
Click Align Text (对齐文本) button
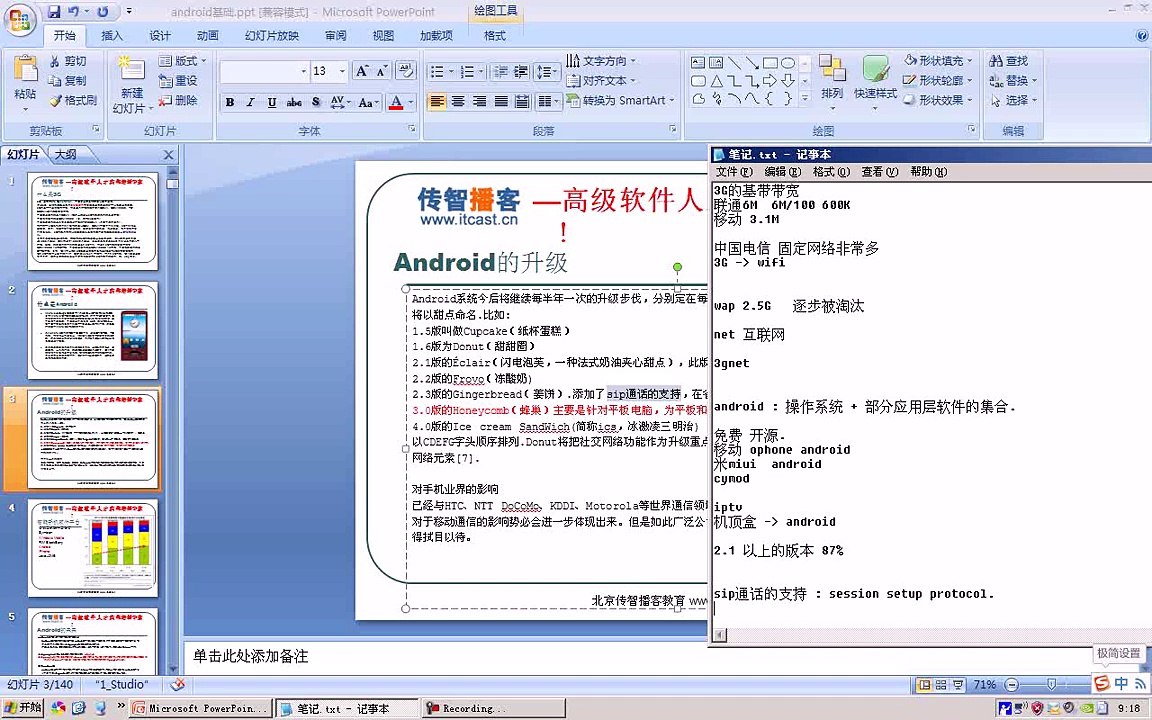(601, 80)
